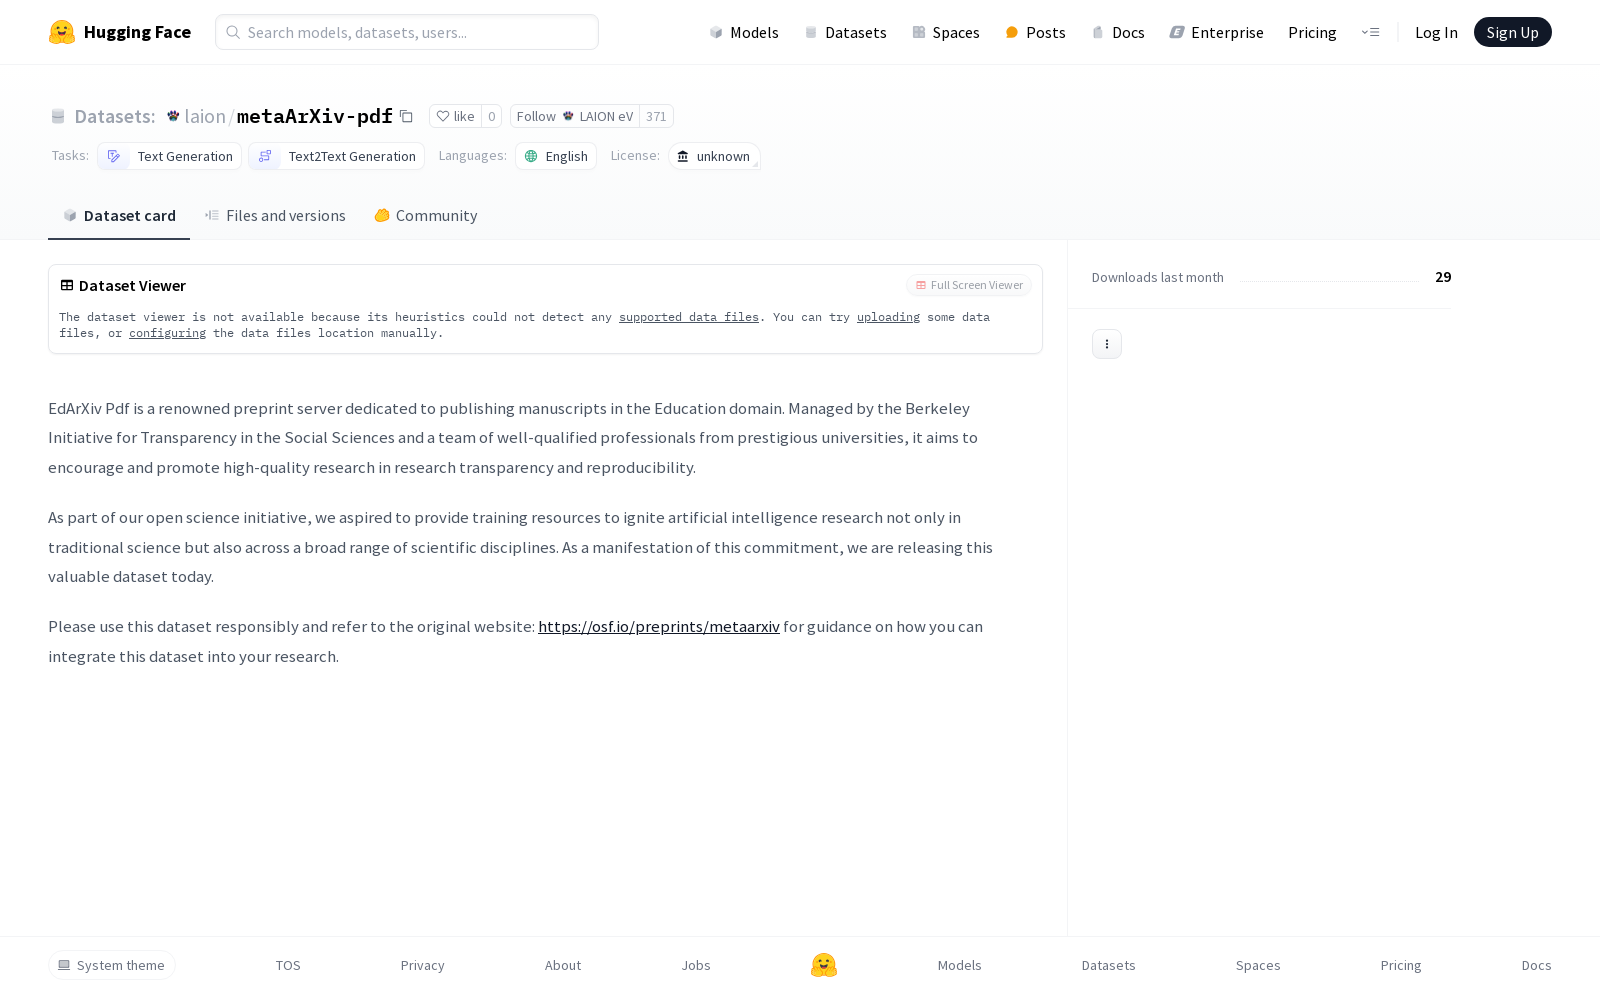Viewport: 1600px width, 1000px height.
Task: Click the license icon beside unknown
Action: [x=683, y=156]
